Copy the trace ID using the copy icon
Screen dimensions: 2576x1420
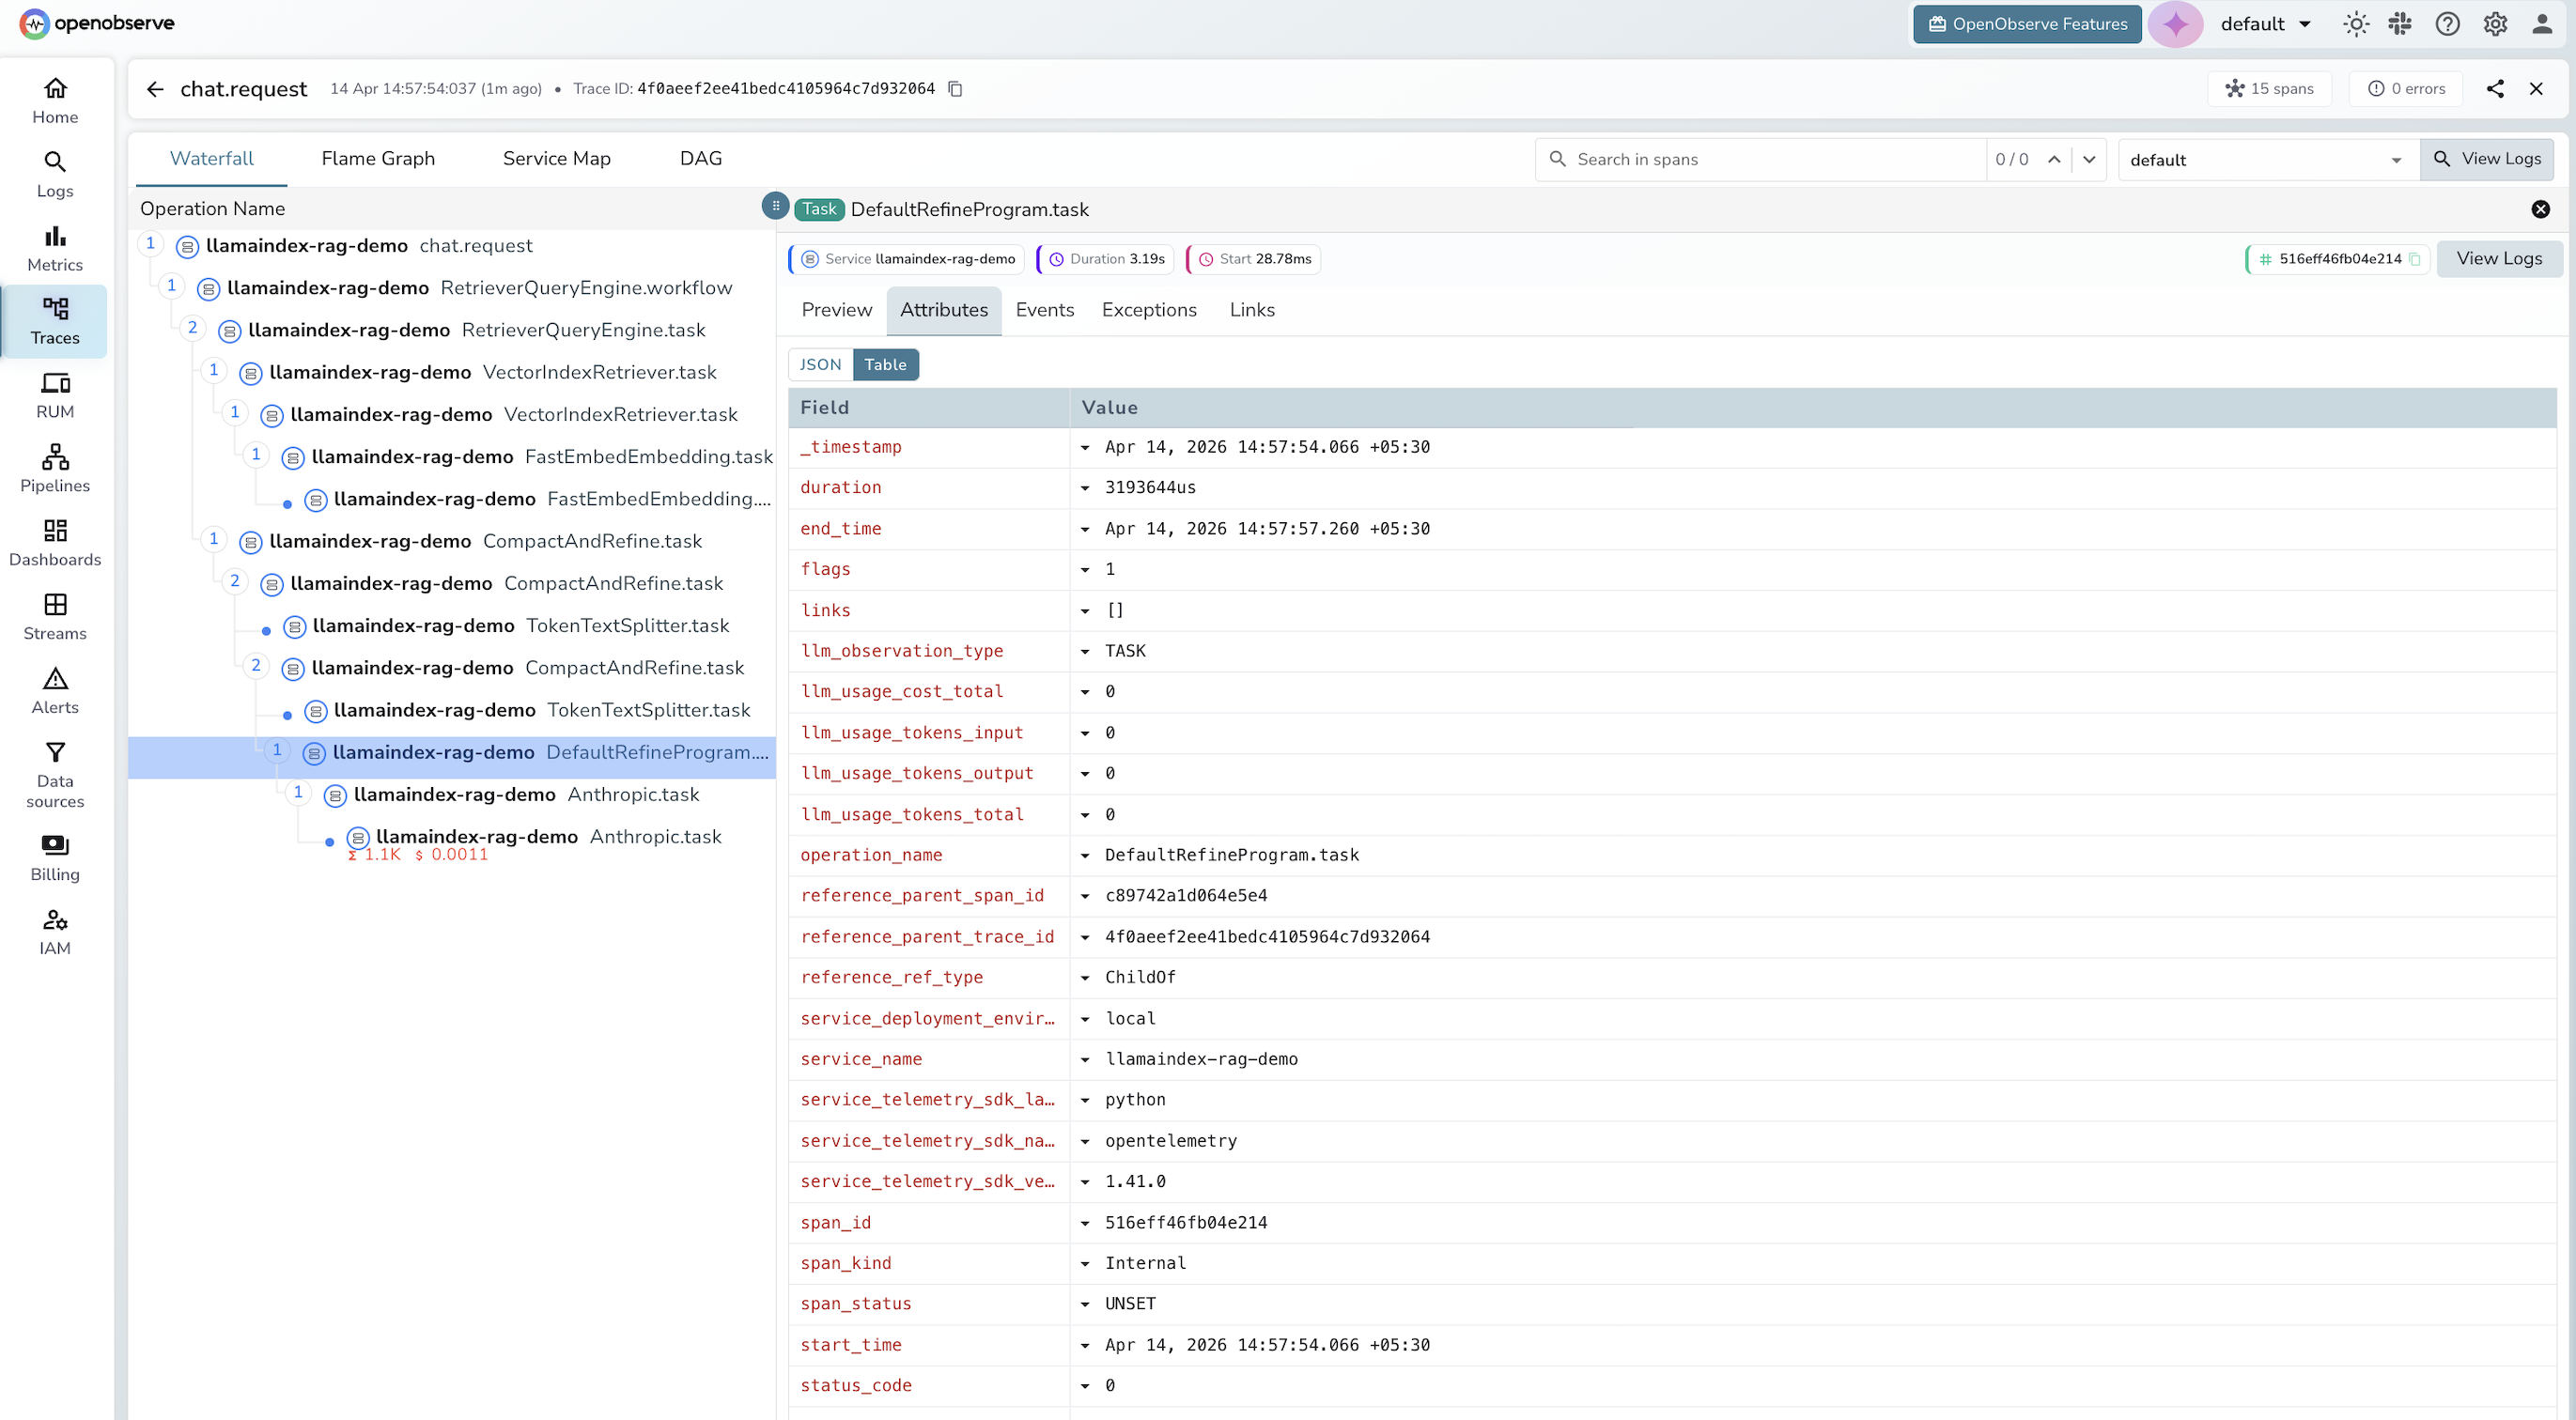(x=955, y=89)
